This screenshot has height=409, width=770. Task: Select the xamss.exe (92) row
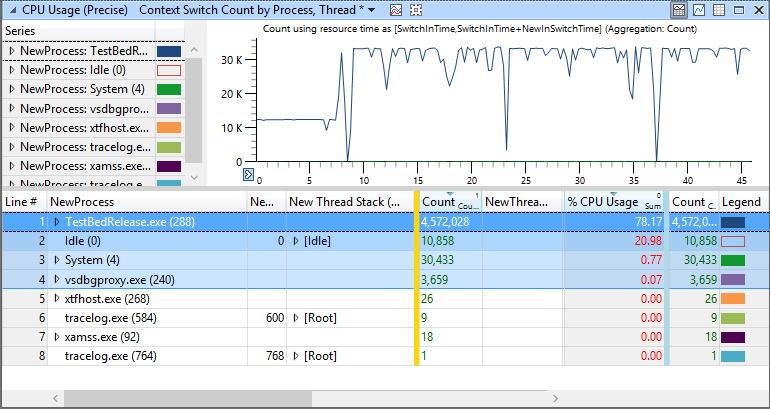coord(385,337)
